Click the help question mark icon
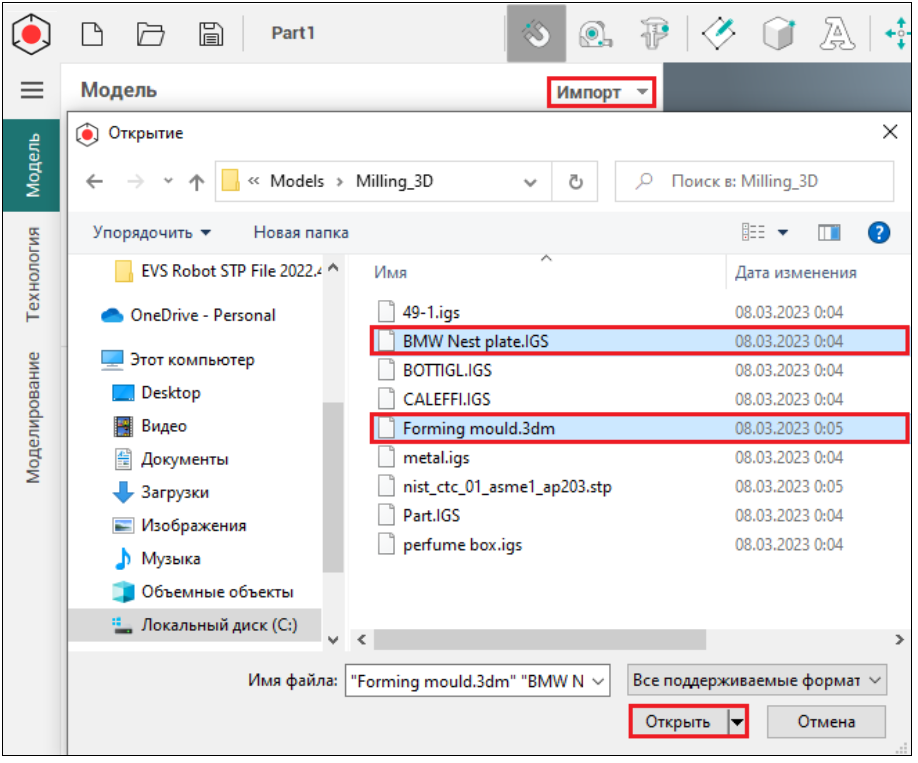This screenshot has width=918, height=763. tap(879, 233)
